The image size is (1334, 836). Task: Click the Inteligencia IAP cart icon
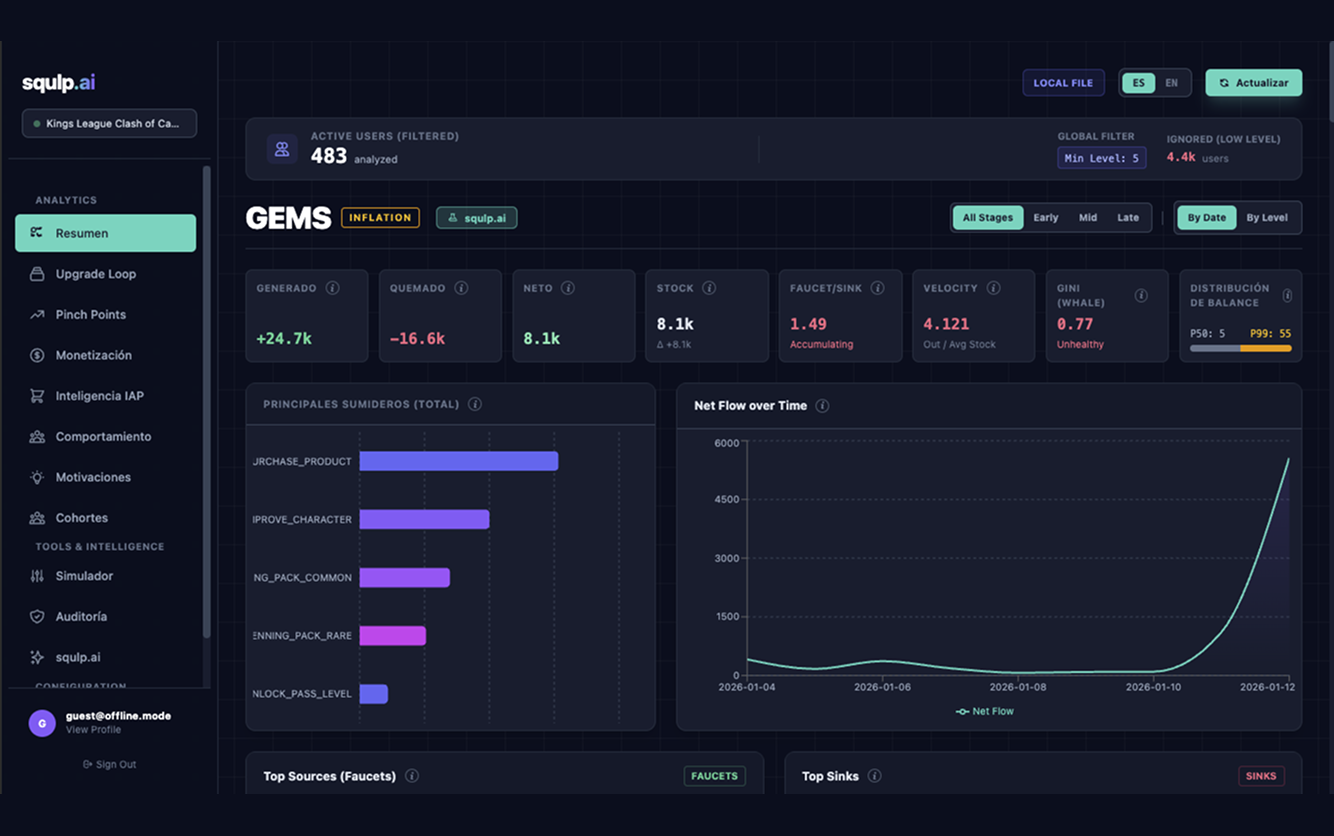click(x=37, y=396)
